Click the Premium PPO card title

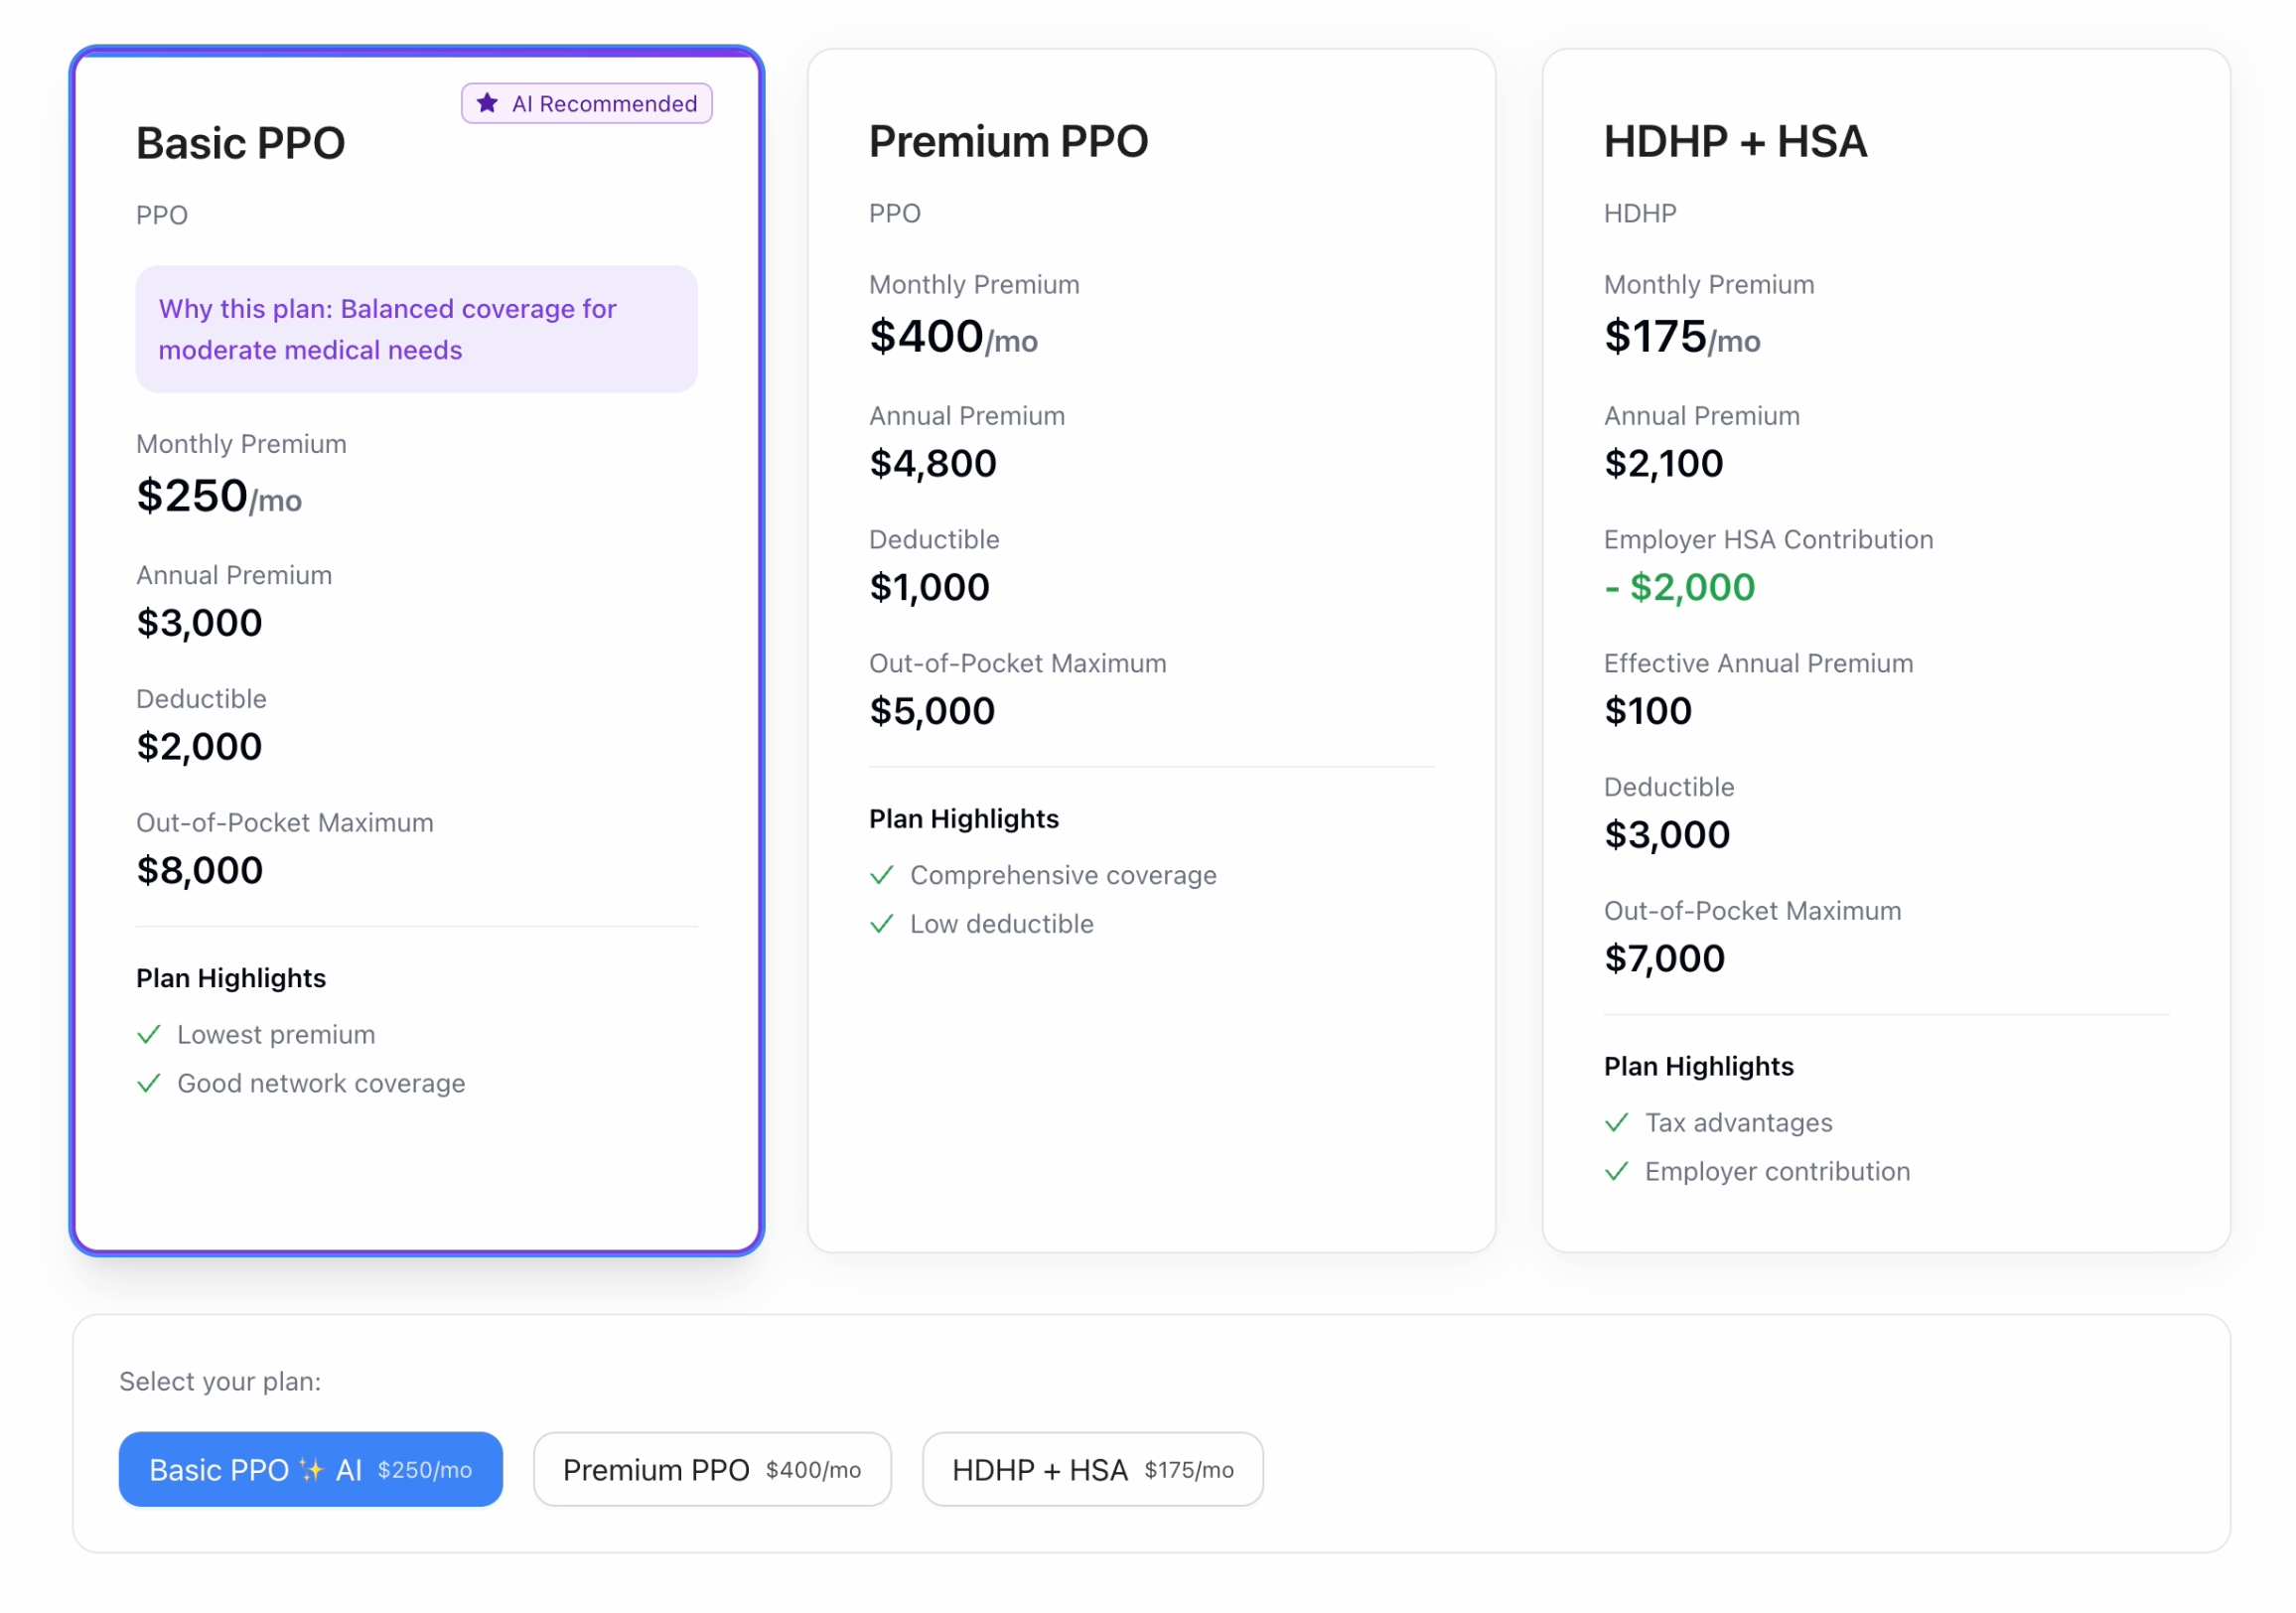1008,141
